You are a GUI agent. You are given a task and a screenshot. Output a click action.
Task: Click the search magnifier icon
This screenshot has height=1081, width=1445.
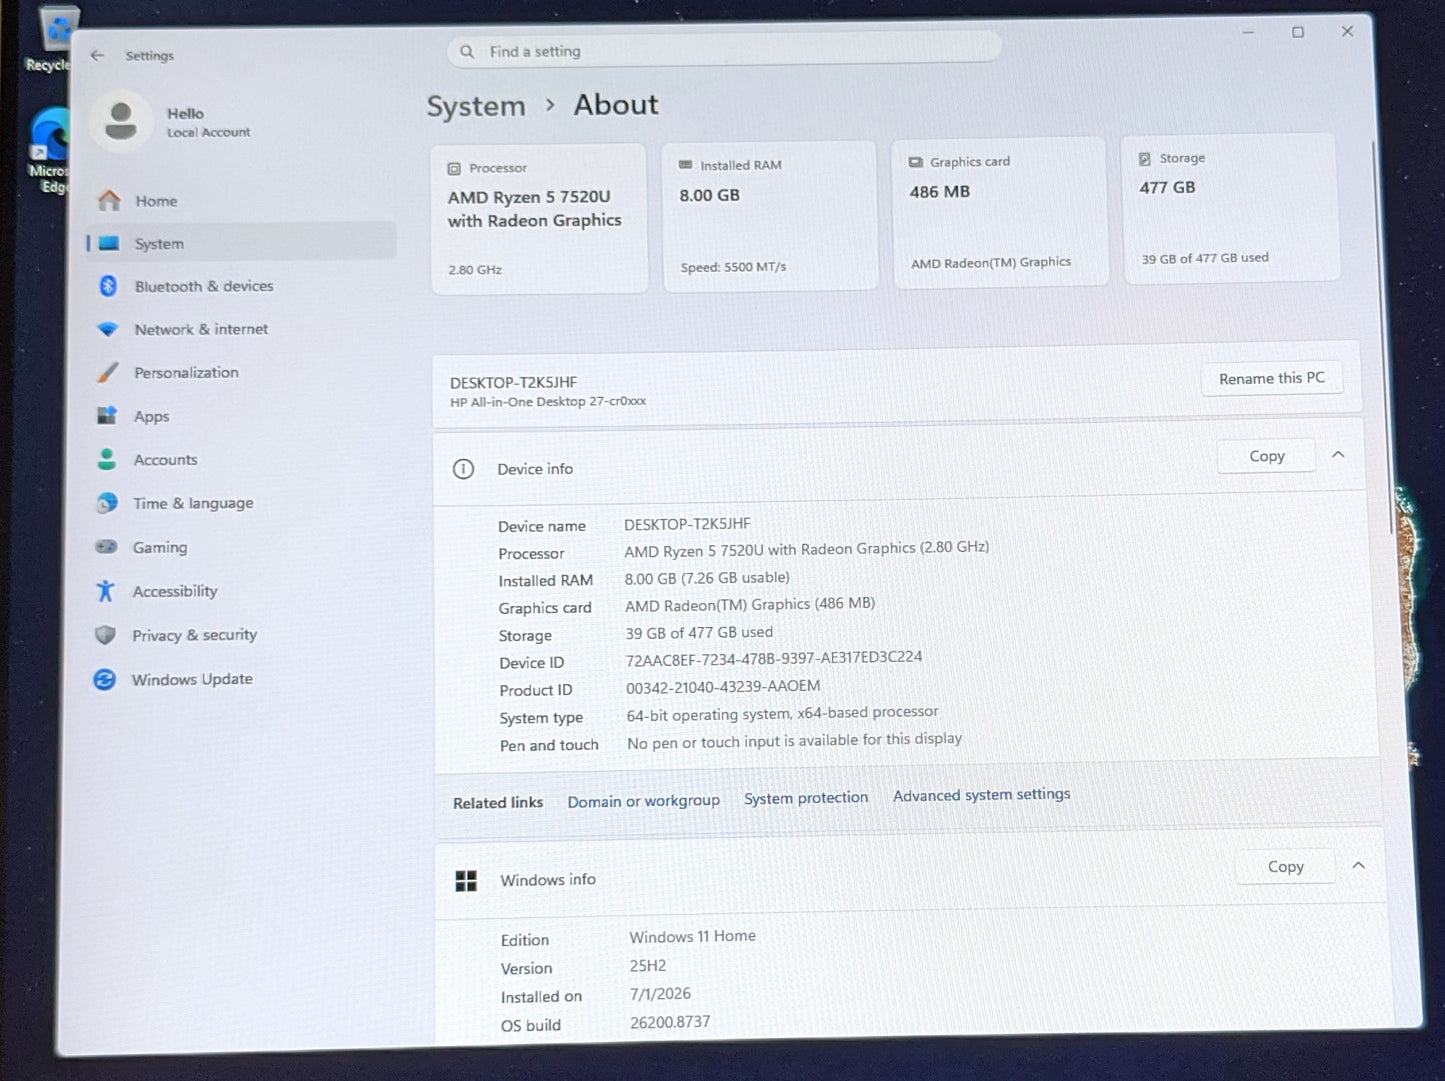[467, 51]
